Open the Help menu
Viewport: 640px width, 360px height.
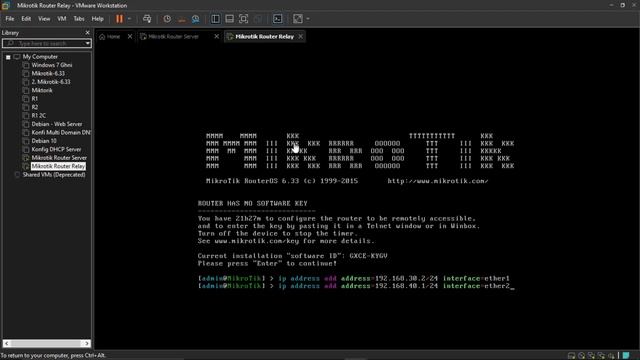click(x=98, y=19)
